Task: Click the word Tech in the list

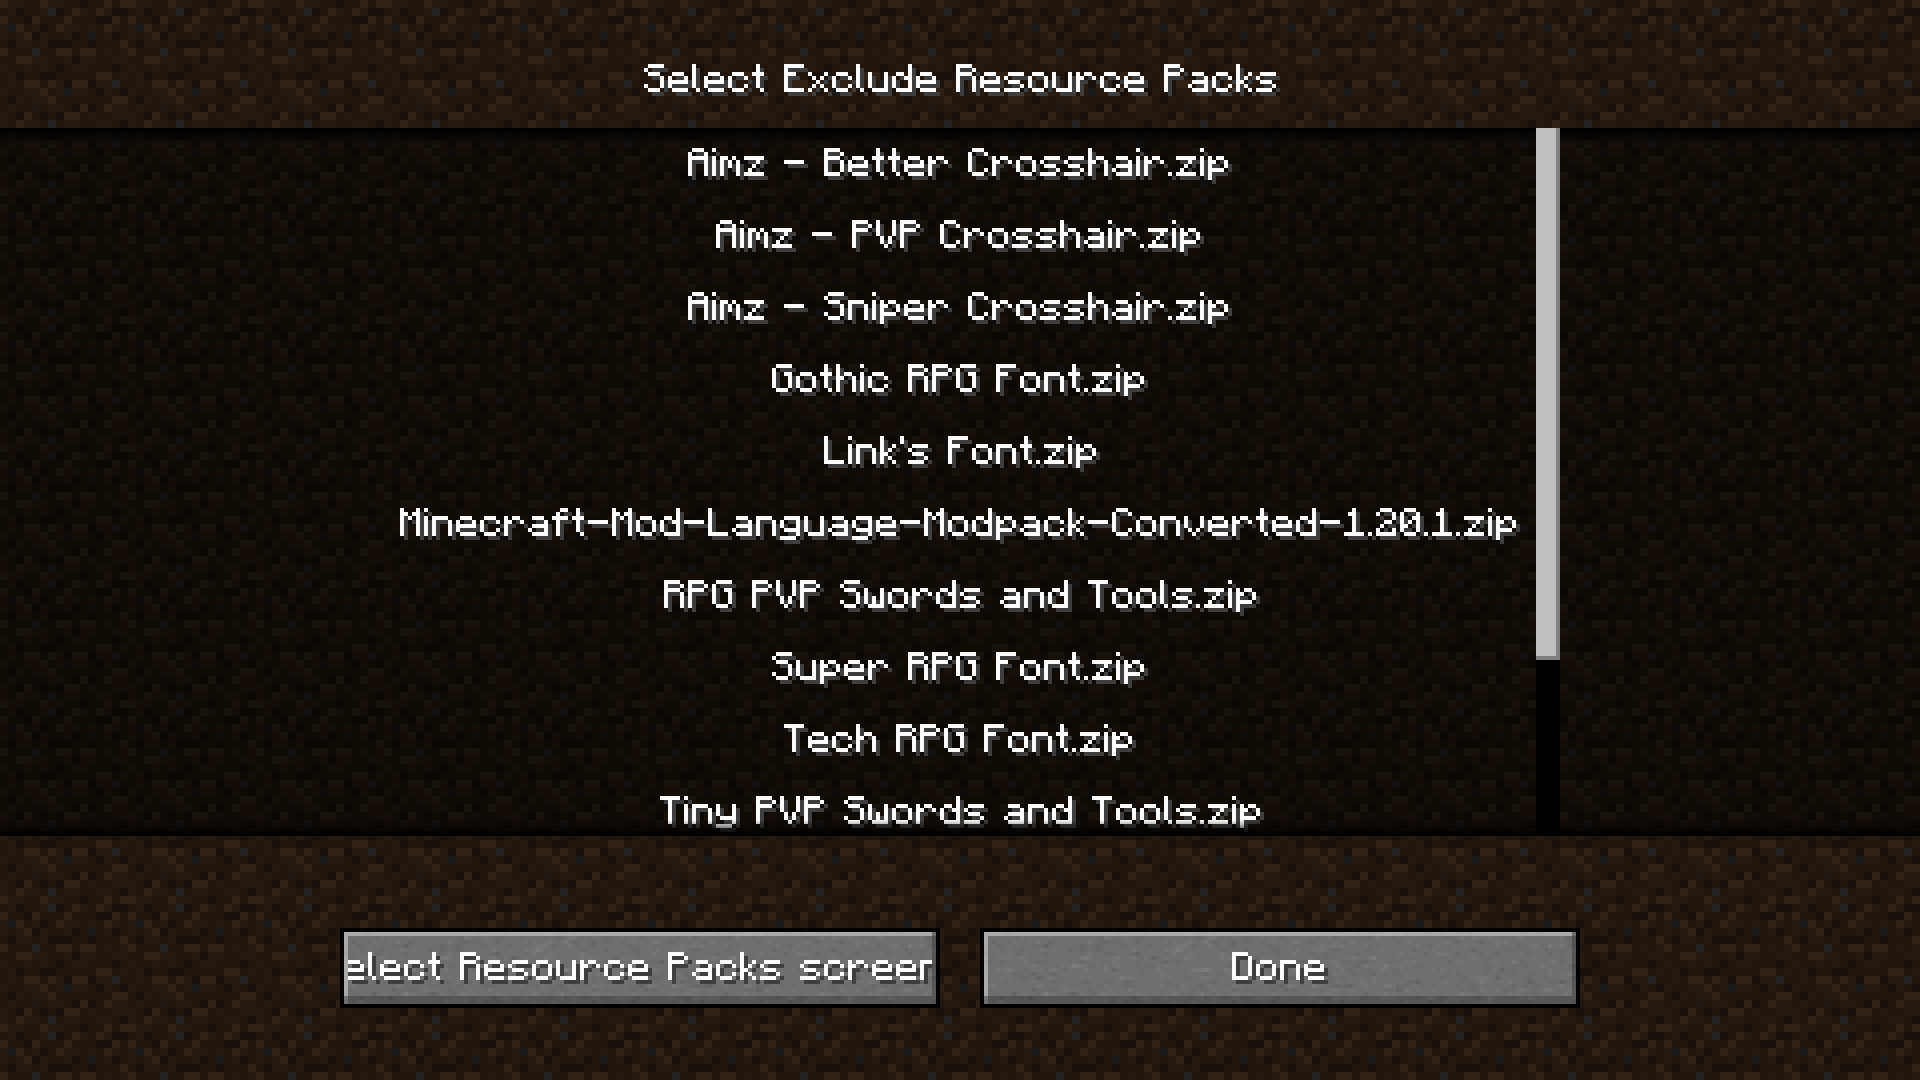Action: point(829,739)
